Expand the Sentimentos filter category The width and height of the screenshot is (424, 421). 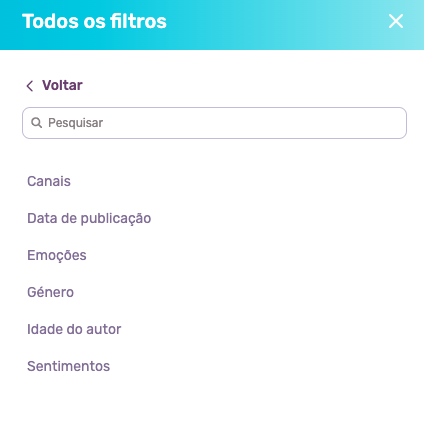68,366
